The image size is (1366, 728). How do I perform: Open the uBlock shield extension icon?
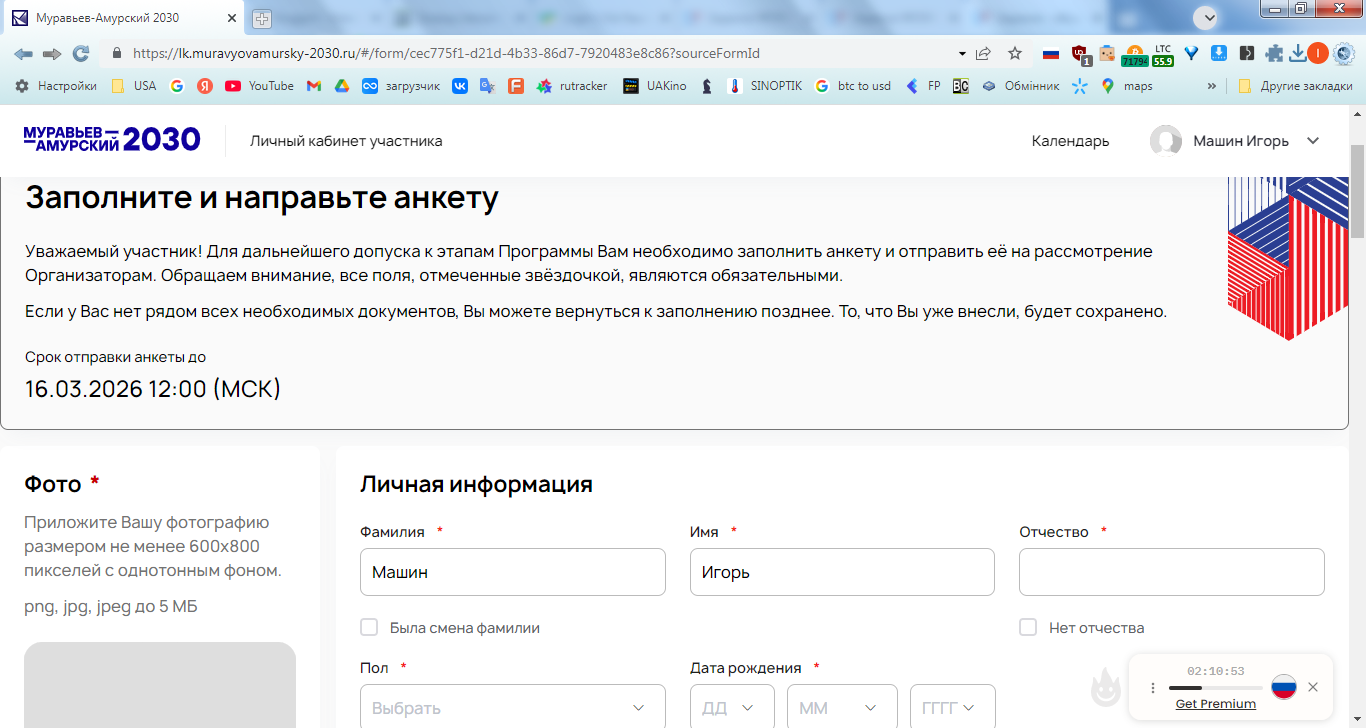point(1080,54)
